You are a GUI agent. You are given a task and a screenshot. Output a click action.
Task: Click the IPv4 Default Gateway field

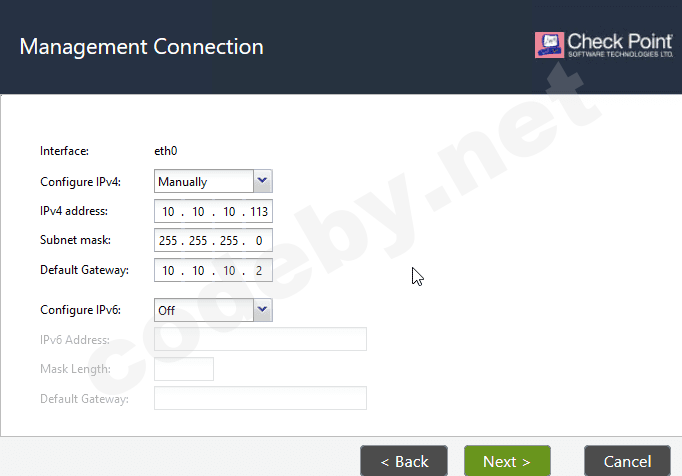[x=213, y=270]
